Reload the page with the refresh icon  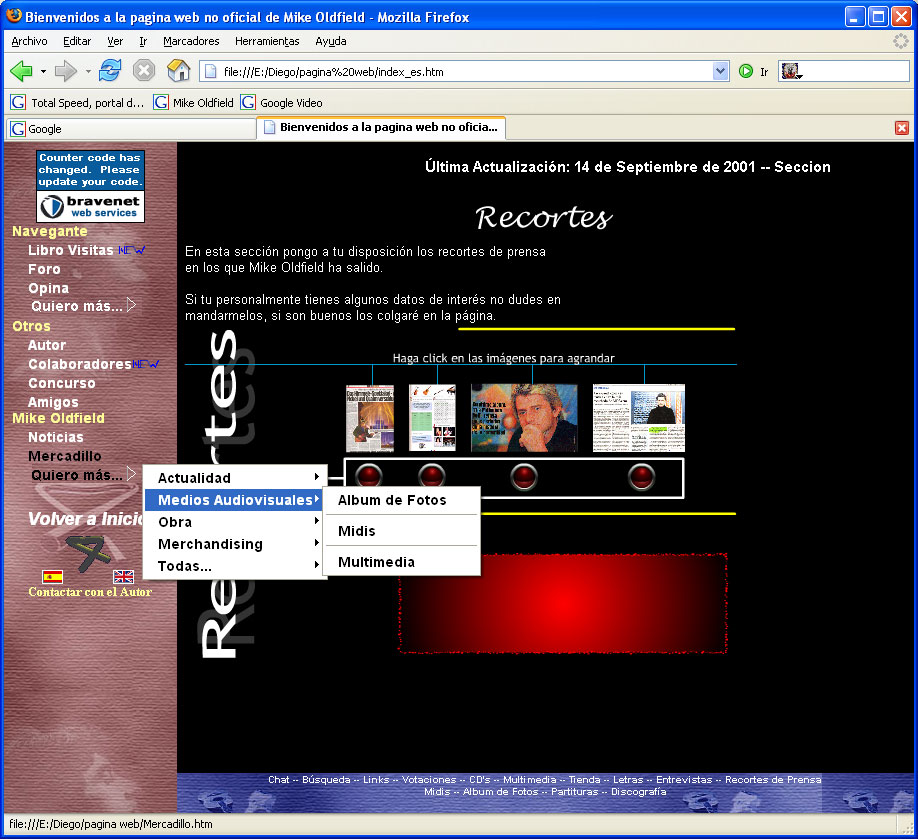(x=110, y=71)
